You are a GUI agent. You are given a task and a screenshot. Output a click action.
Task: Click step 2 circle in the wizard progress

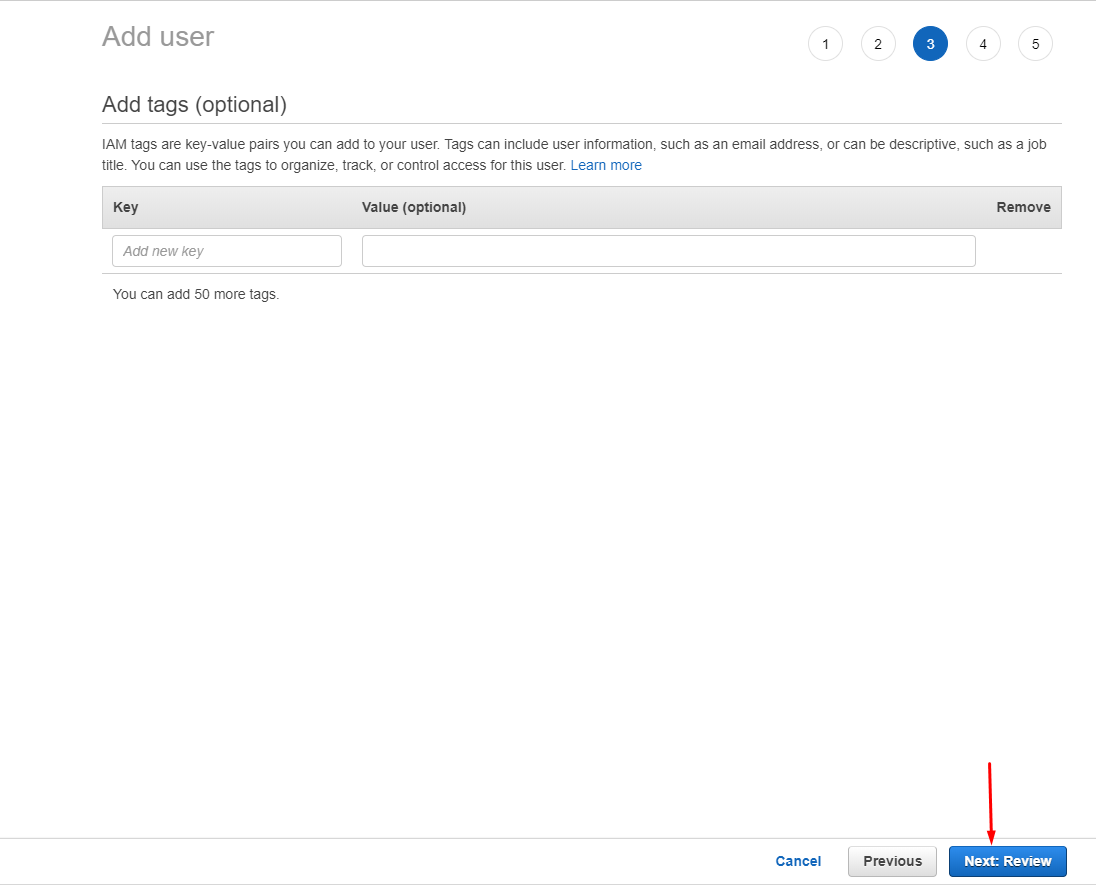(878, 43)
